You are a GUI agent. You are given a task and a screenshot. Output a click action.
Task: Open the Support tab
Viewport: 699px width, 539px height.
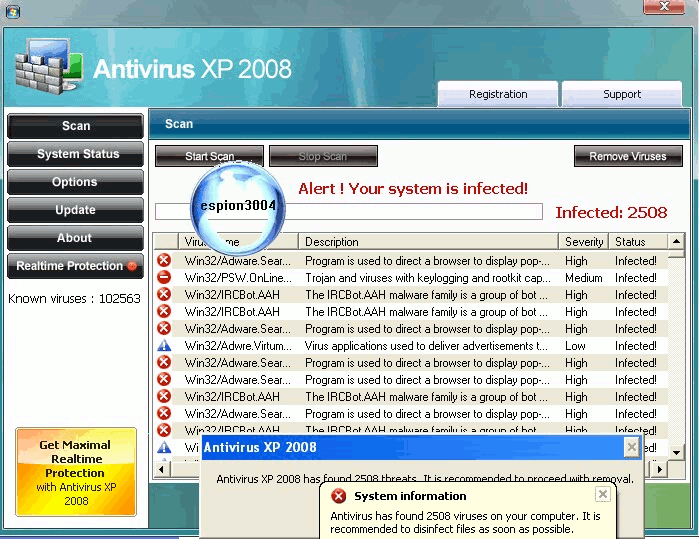click(x=622, y=94)
